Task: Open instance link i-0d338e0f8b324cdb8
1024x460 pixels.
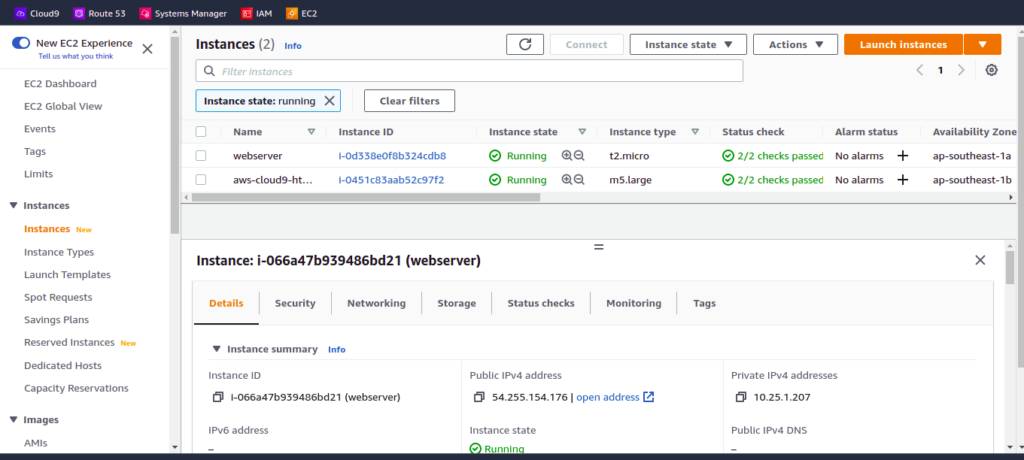Action: pyautogui.click(x=392, y=156)
